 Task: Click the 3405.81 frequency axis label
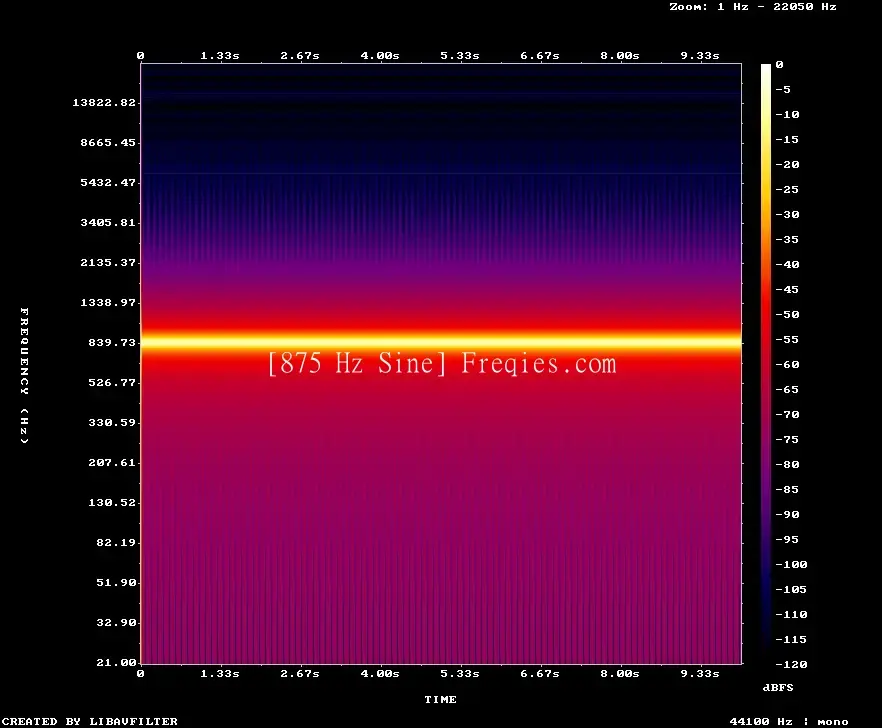[x=108, y=222]
